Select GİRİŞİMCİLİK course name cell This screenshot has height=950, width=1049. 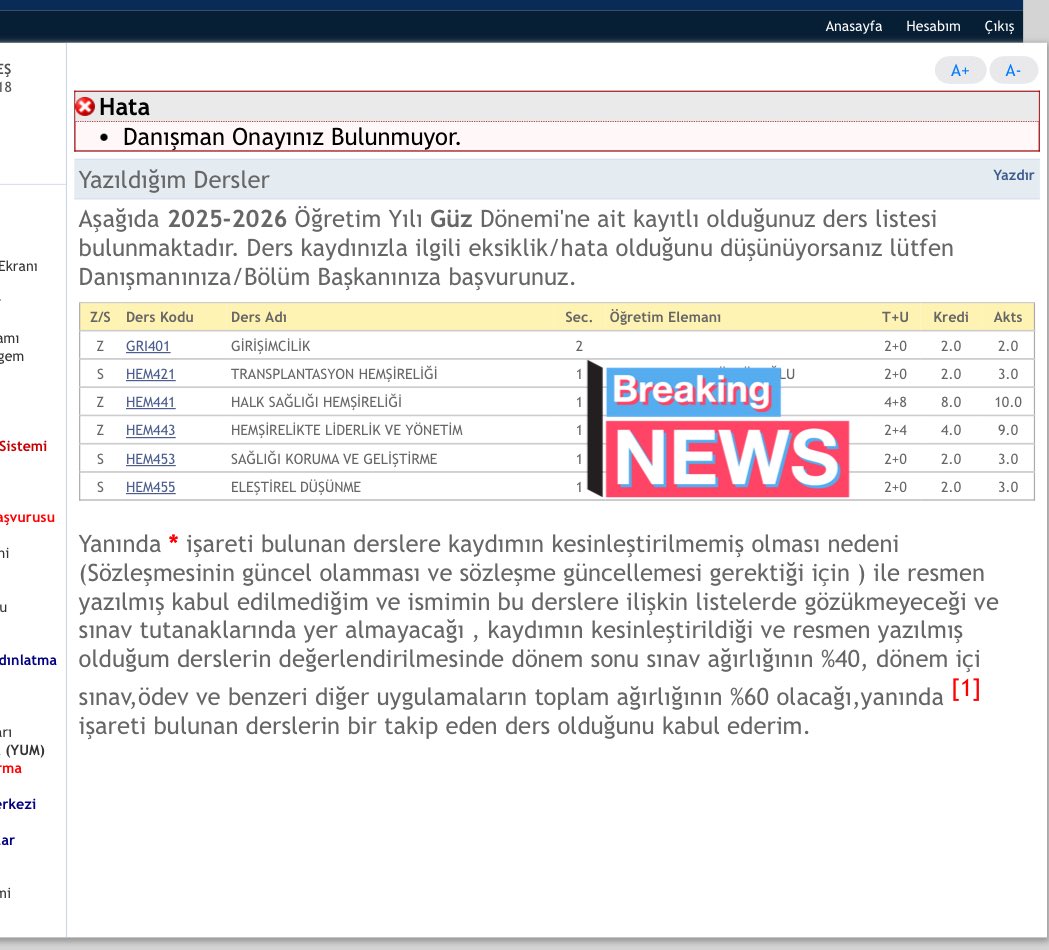click(270, 346)
